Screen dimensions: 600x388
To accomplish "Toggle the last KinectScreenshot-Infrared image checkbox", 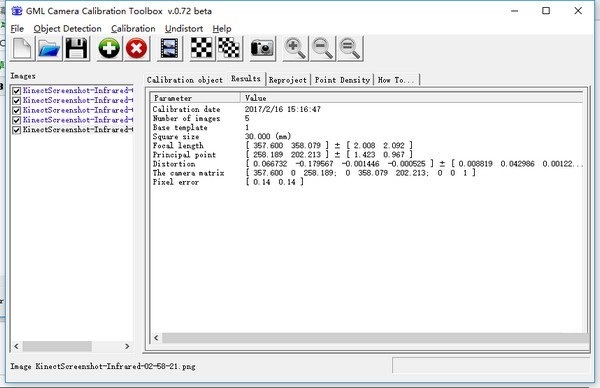I will (x=16, y=130).
